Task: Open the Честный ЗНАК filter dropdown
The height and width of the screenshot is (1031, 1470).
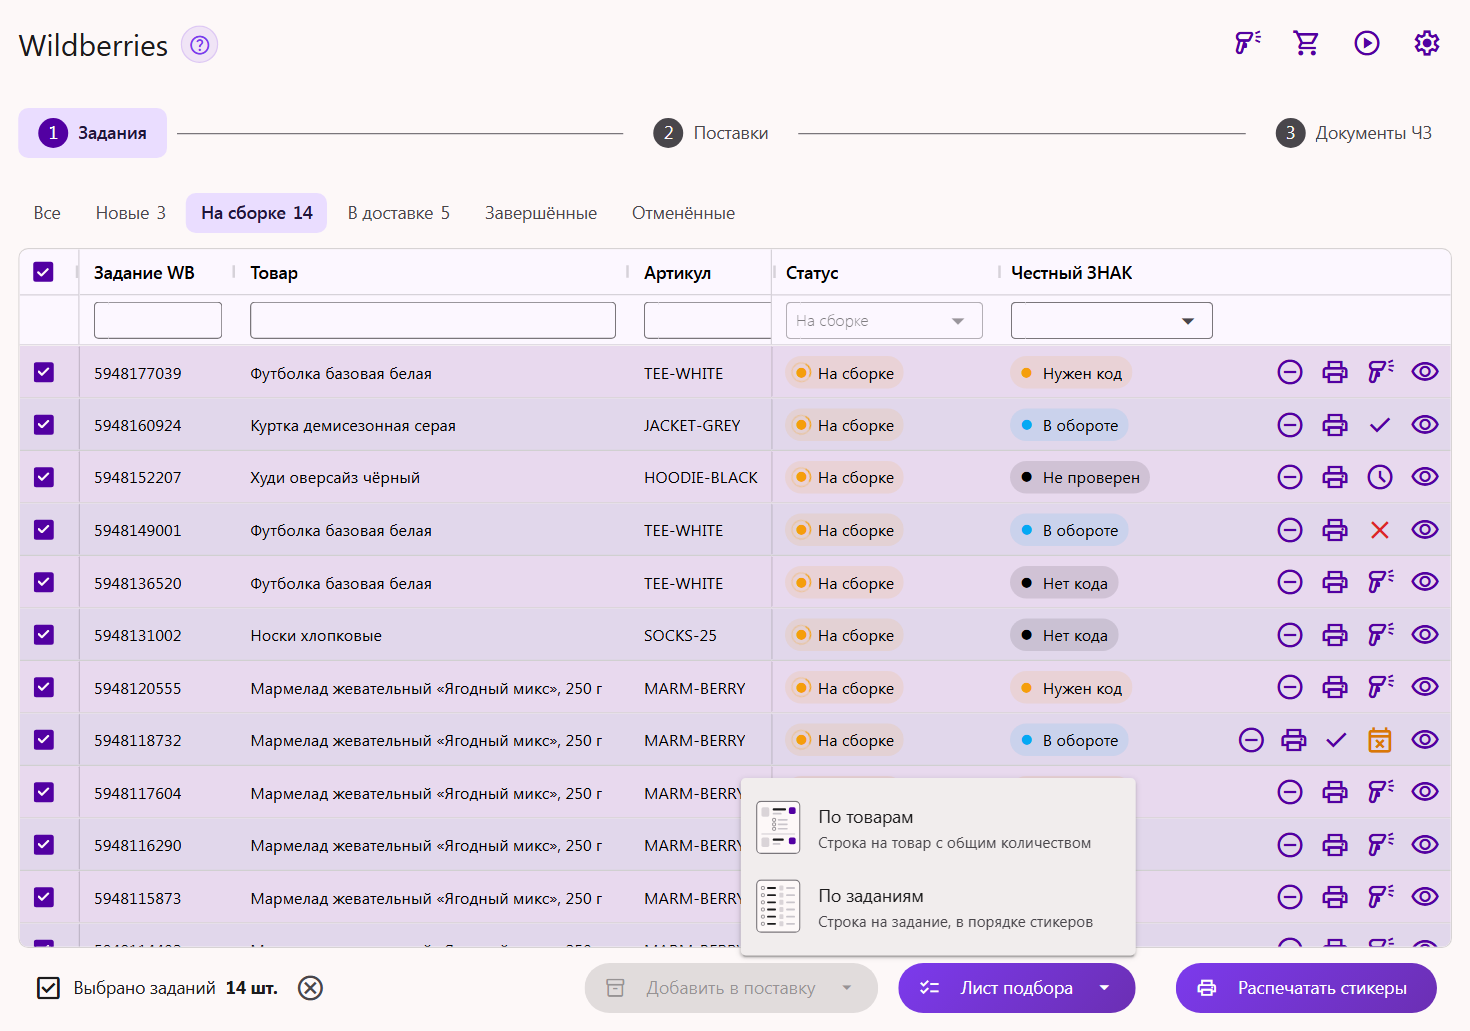Action: [1111, 321]
